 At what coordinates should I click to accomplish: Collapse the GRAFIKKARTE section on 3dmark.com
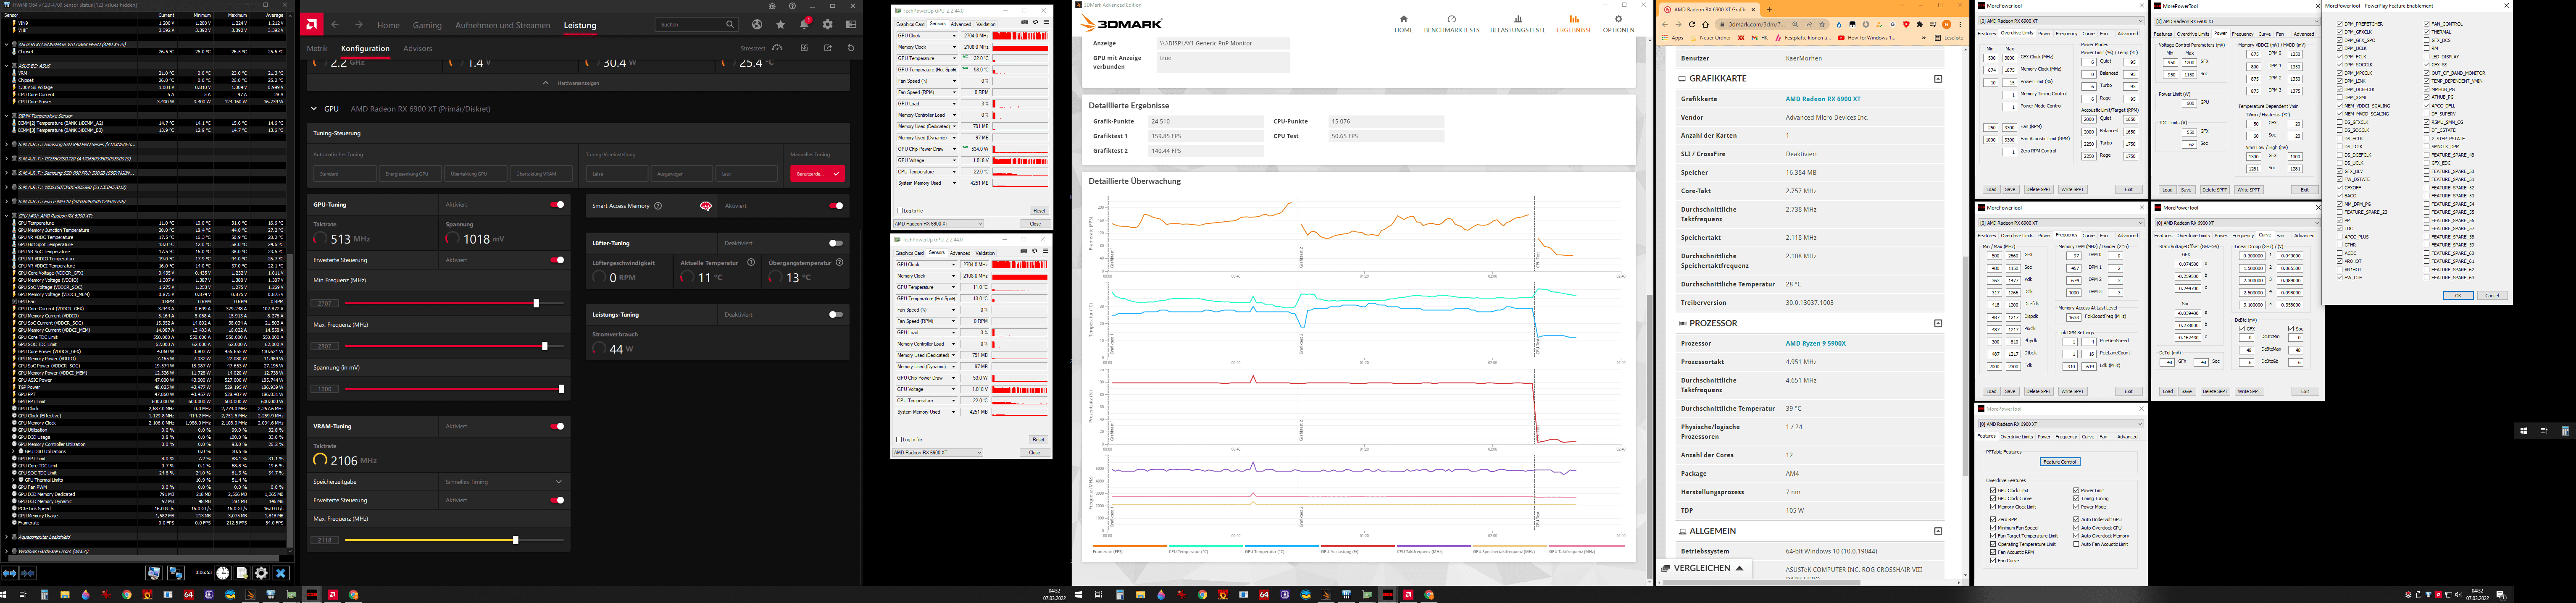coord(1938,79)
